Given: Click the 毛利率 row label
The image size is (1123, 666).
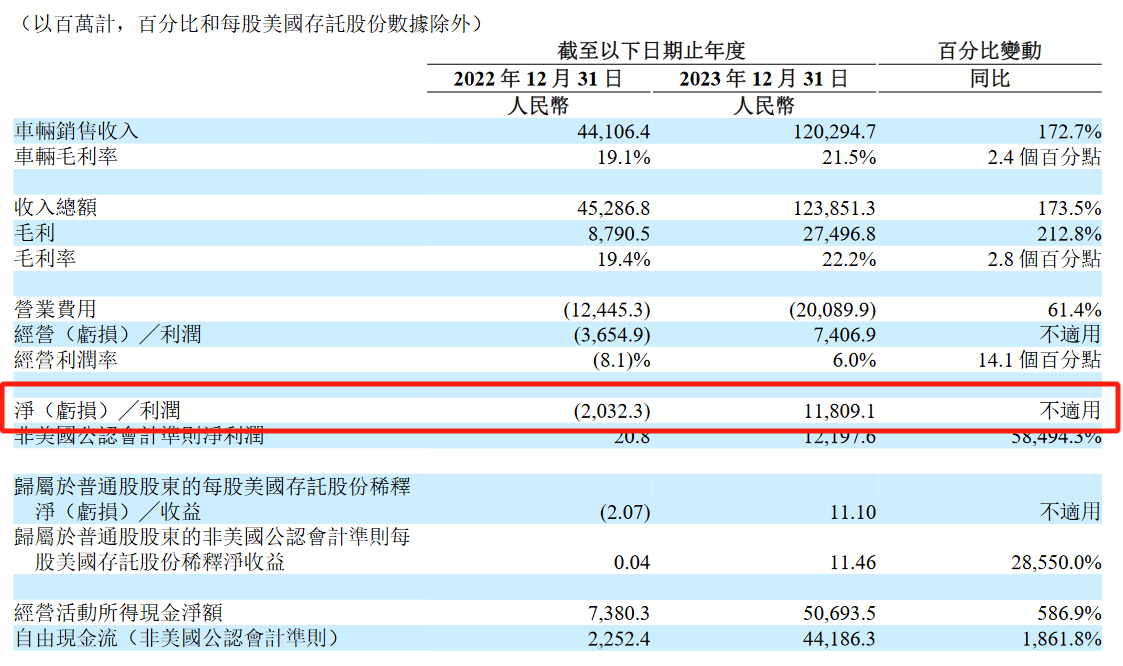Looking at the screenshot, I should coord(45,259).
